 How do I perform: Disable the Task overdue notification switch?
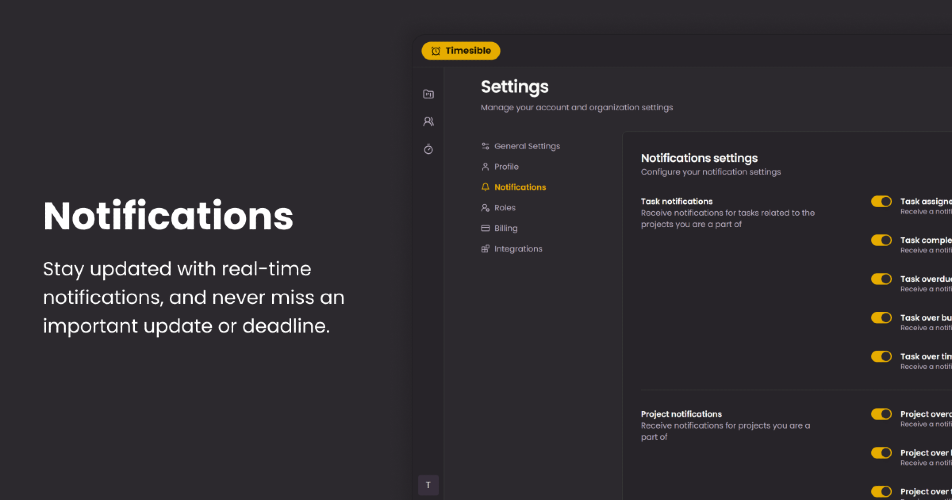click(882, 279)
